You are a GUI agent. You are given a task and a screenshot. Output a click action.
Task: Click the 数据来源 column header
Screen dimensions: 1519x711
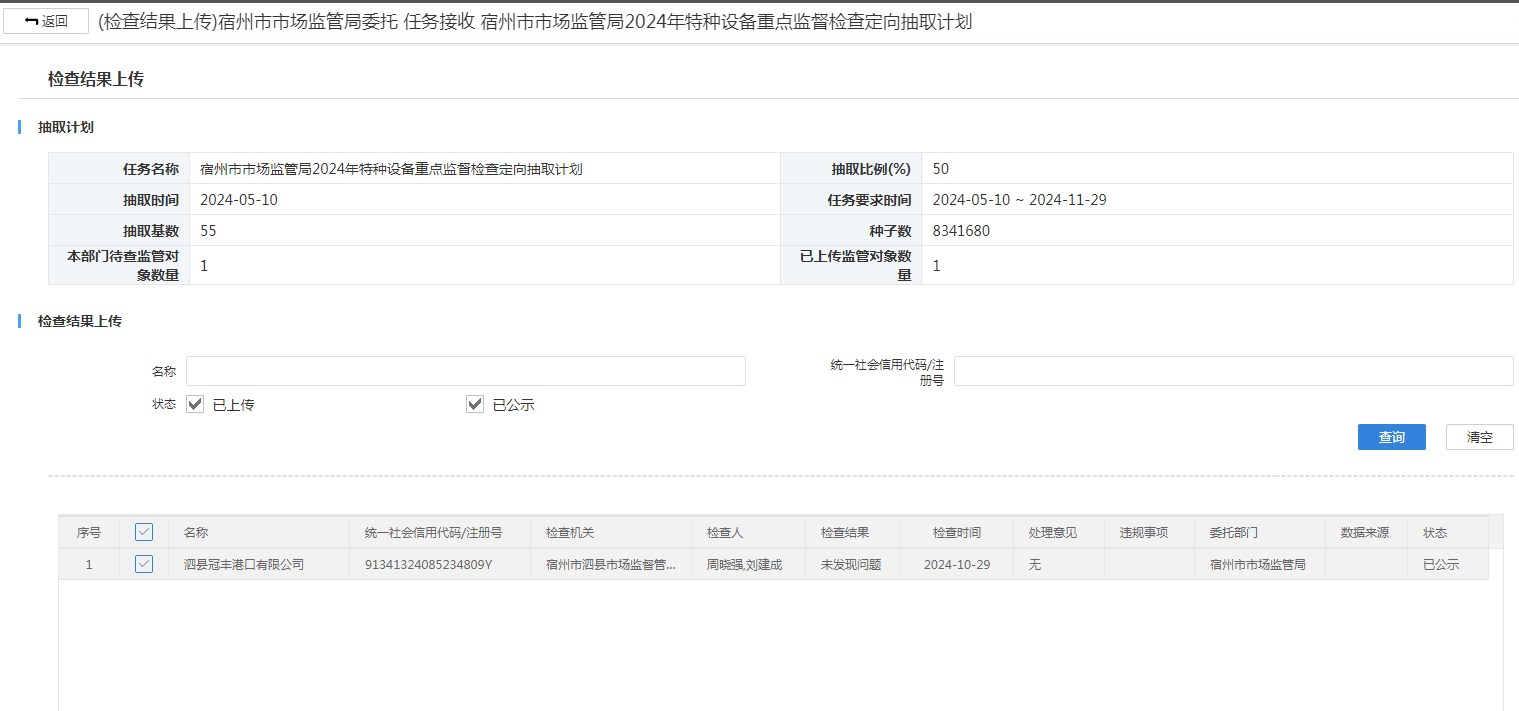[x=1365, y=533]
